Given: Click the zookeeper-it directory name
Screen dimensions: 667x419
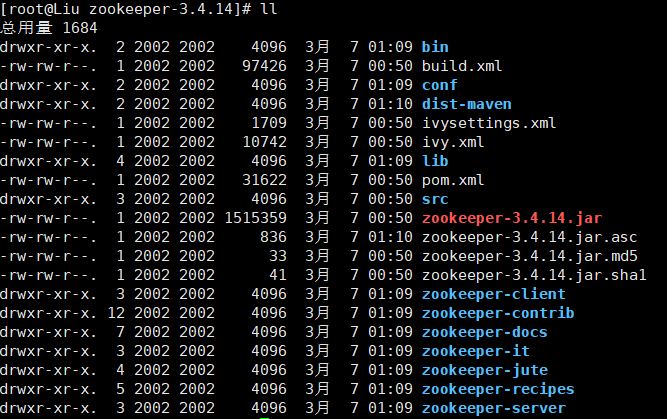Looking at the screenshot, I should (x=476, y=351).
